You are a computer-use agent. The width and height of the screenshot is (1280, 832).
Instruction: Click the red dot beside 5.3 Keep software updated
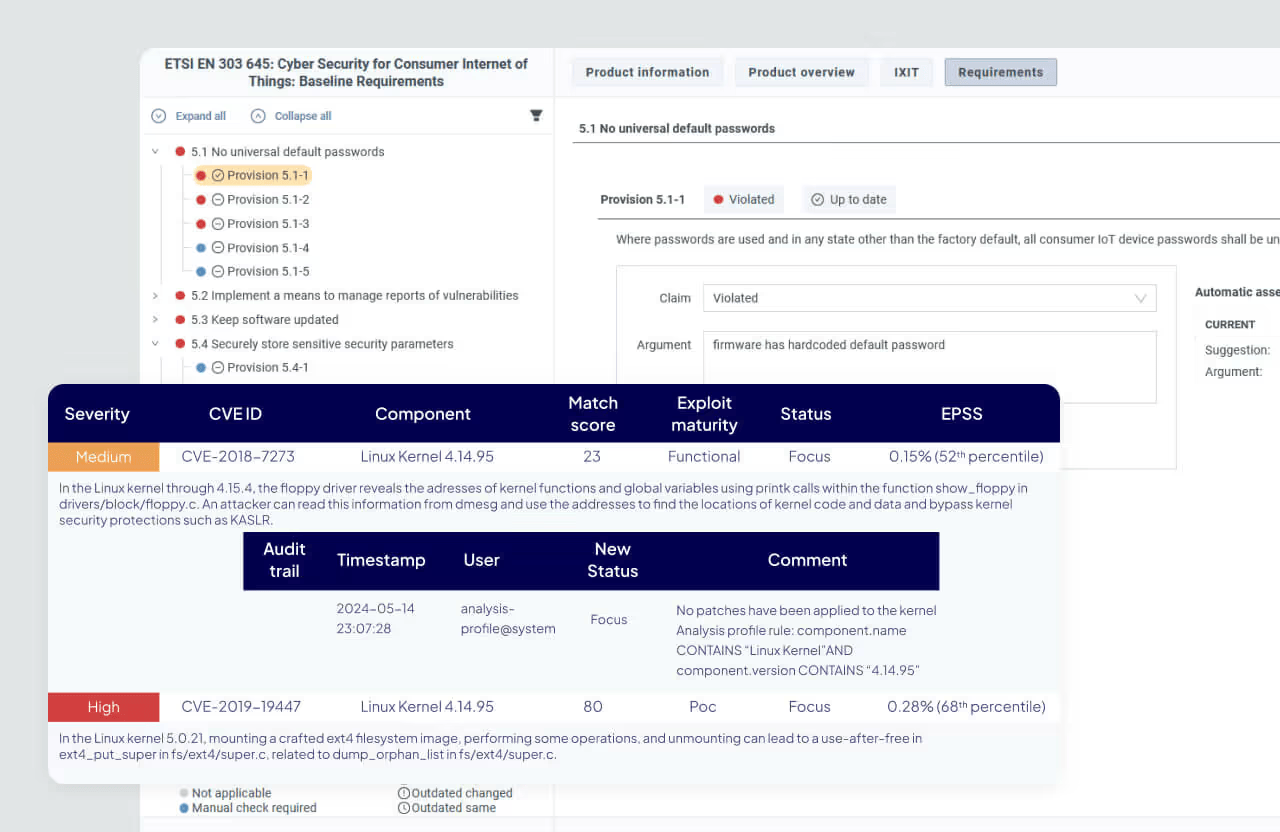(x=180, y=320)
